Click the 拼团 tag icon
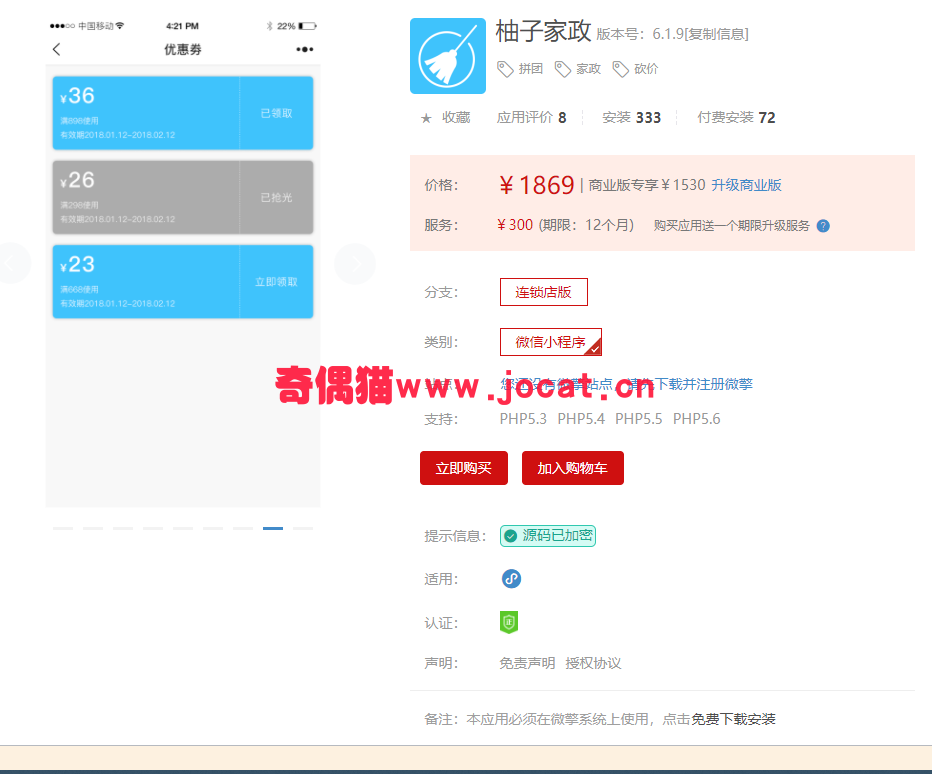932x774 pixels. 505,69
